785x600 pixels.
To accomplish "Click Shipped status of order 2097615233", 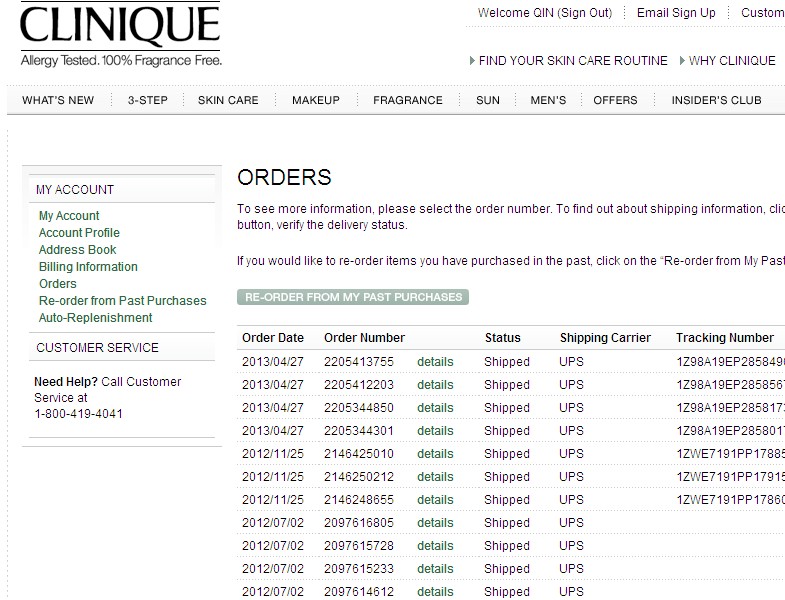I will [507, 569].
